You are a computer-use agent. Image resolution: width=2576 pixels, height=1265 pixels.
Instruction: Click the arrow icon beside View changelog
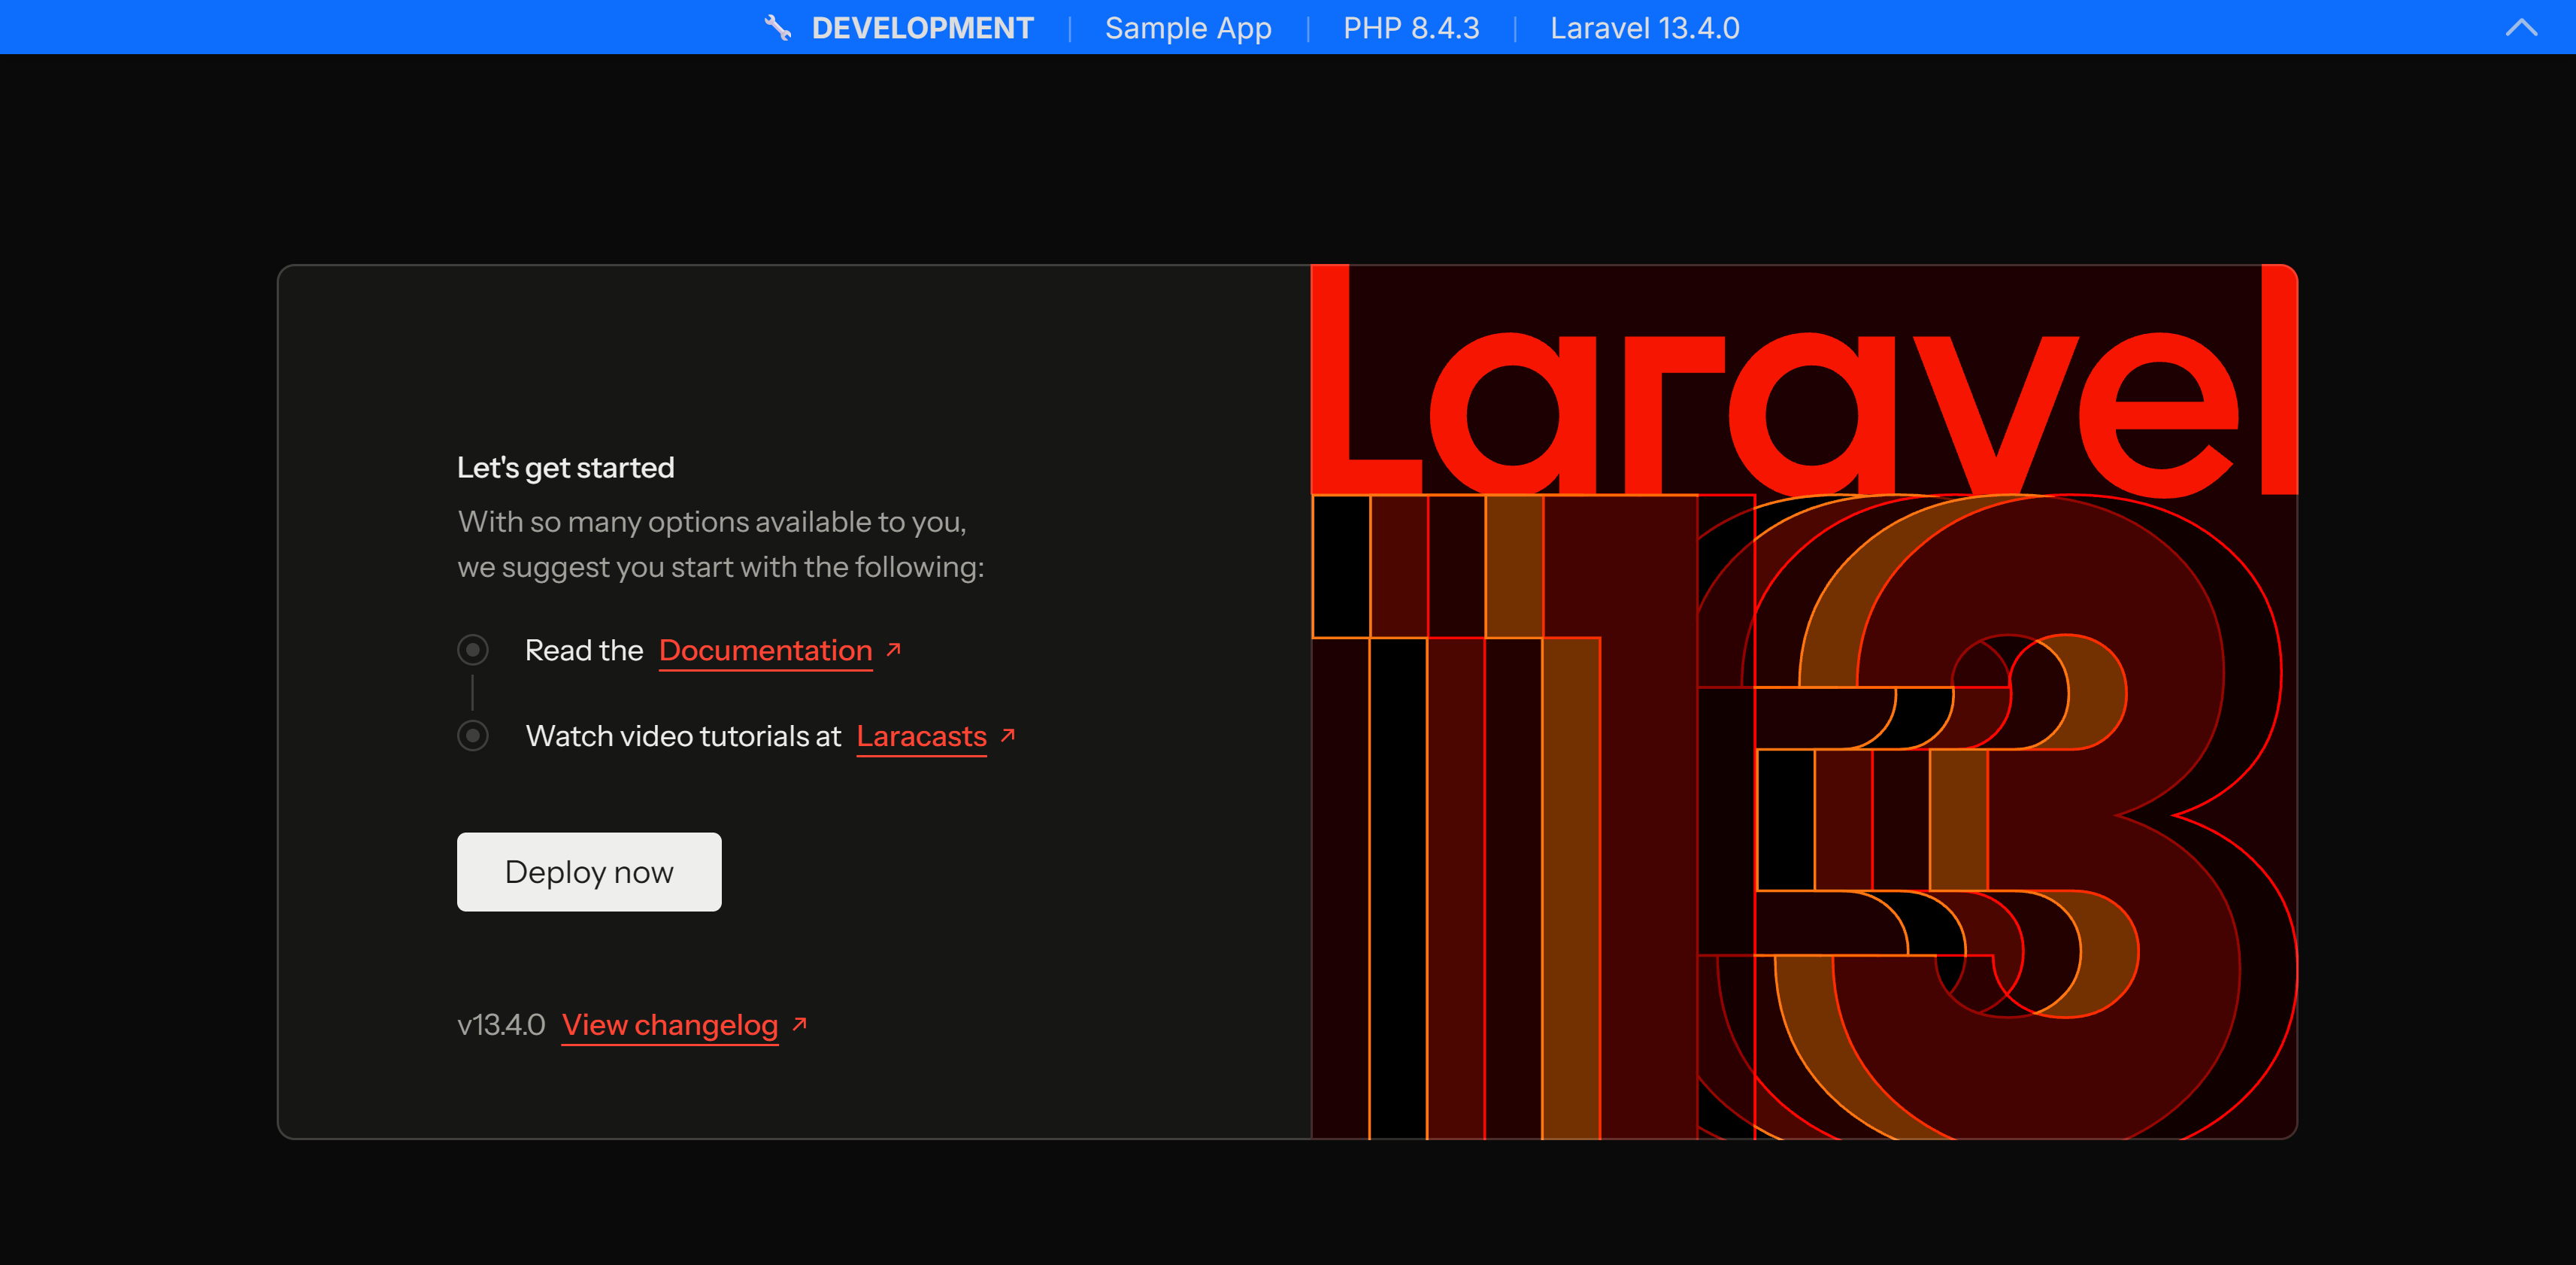(799, 1024)
